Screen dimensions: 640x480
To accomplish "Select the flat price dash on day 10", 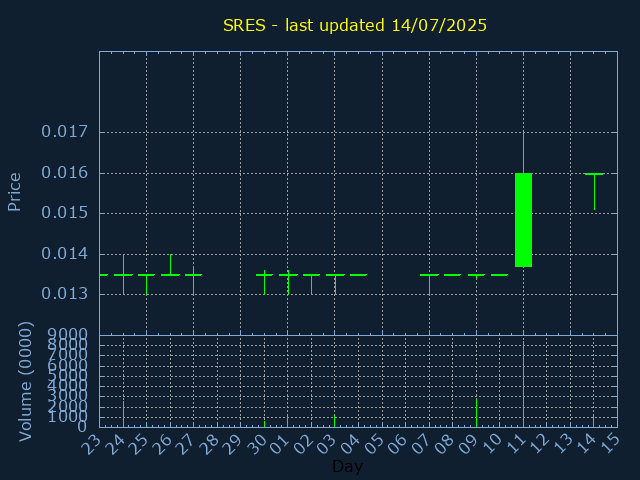I will click(500, 275).
